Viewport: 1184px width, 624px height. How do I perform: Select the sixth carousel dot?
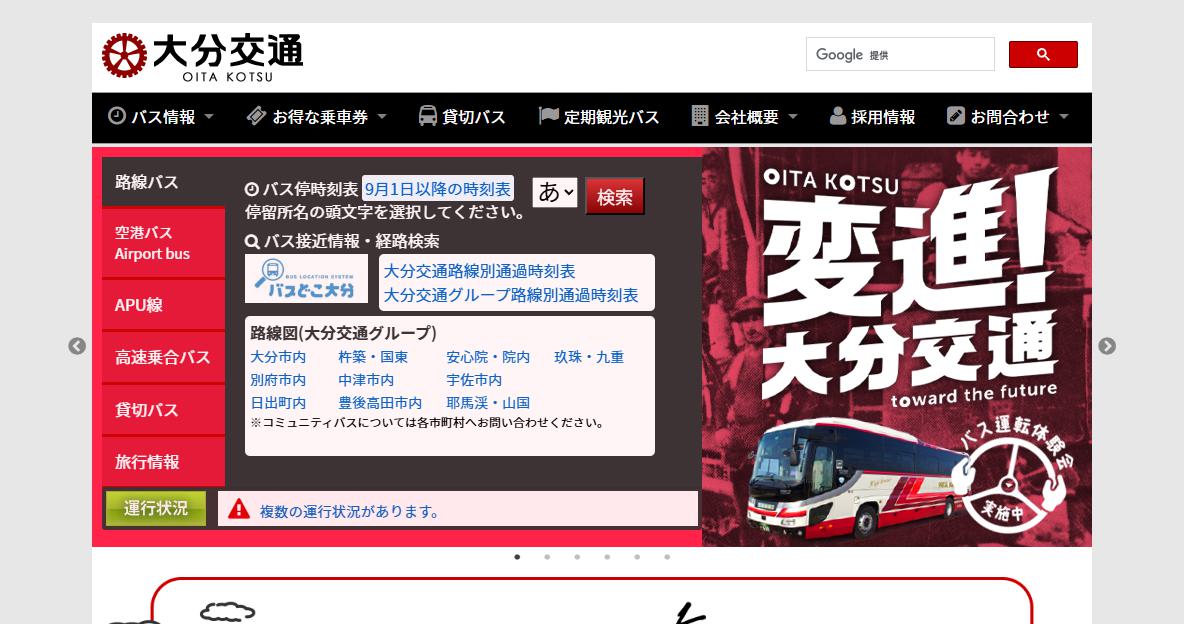pos(668,557)
